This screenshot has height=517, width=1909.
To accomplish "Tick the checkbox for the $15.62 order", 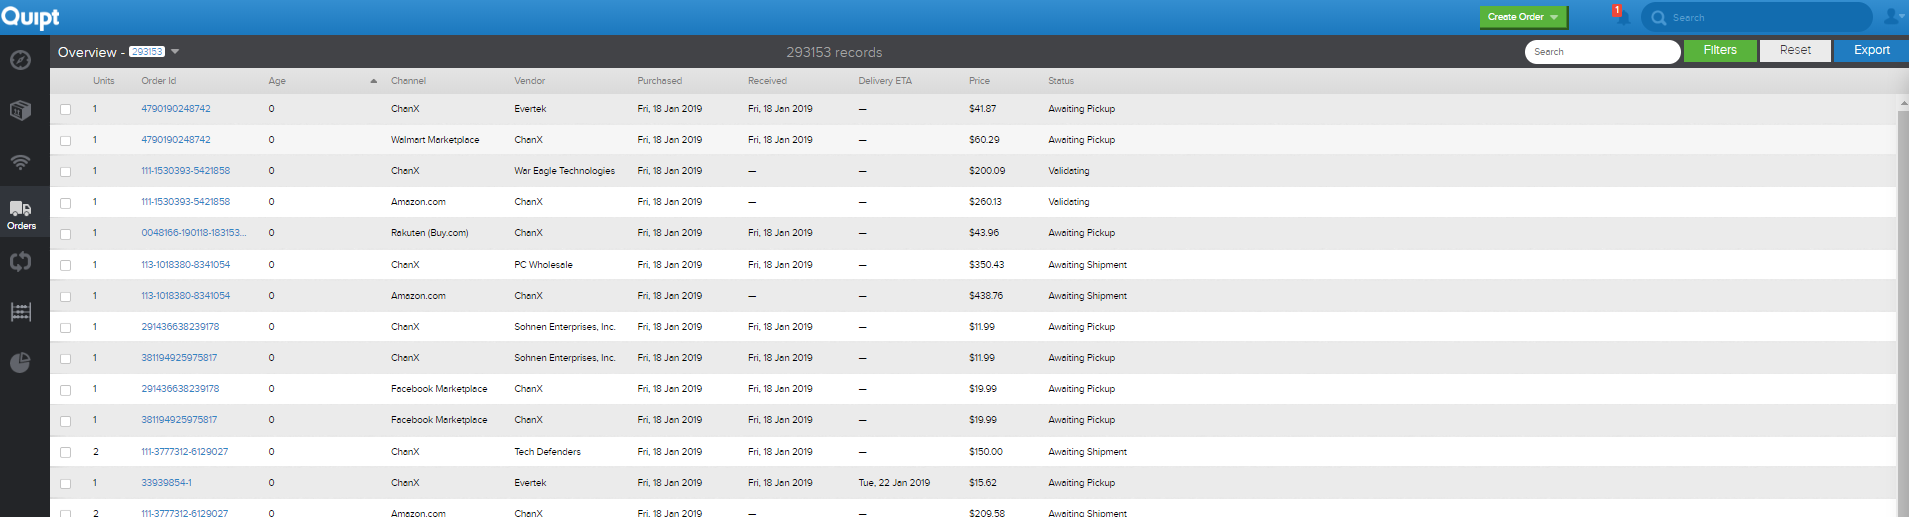I will coord(66,484).
